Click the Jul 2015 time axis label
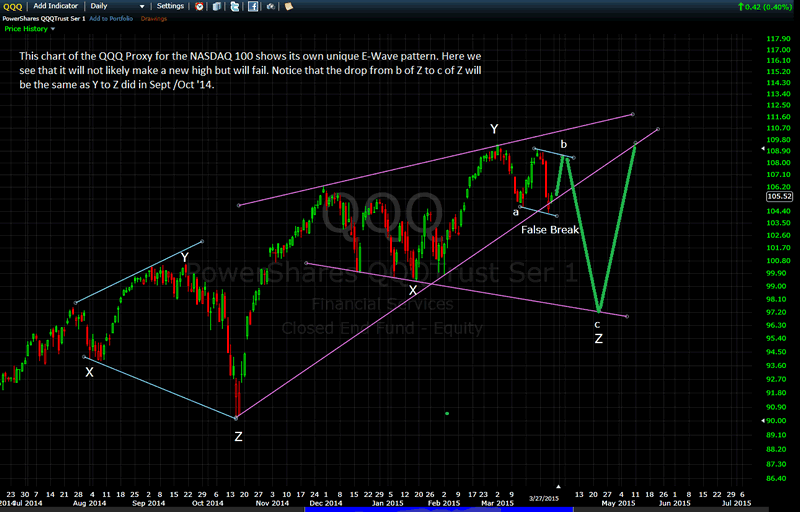 pyautogui.click(x=737, y=503)
